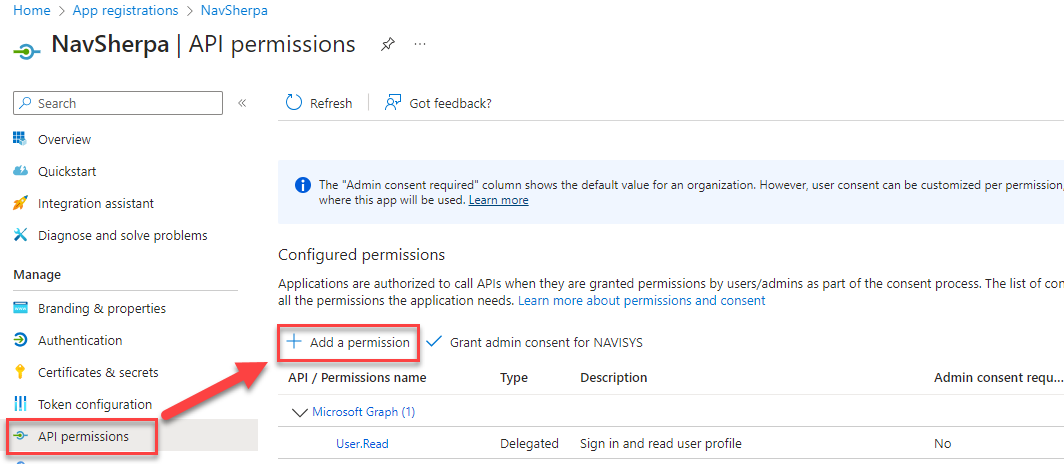
Task: Click the API permissions sidebar icon
Action: tap(20, 436)
